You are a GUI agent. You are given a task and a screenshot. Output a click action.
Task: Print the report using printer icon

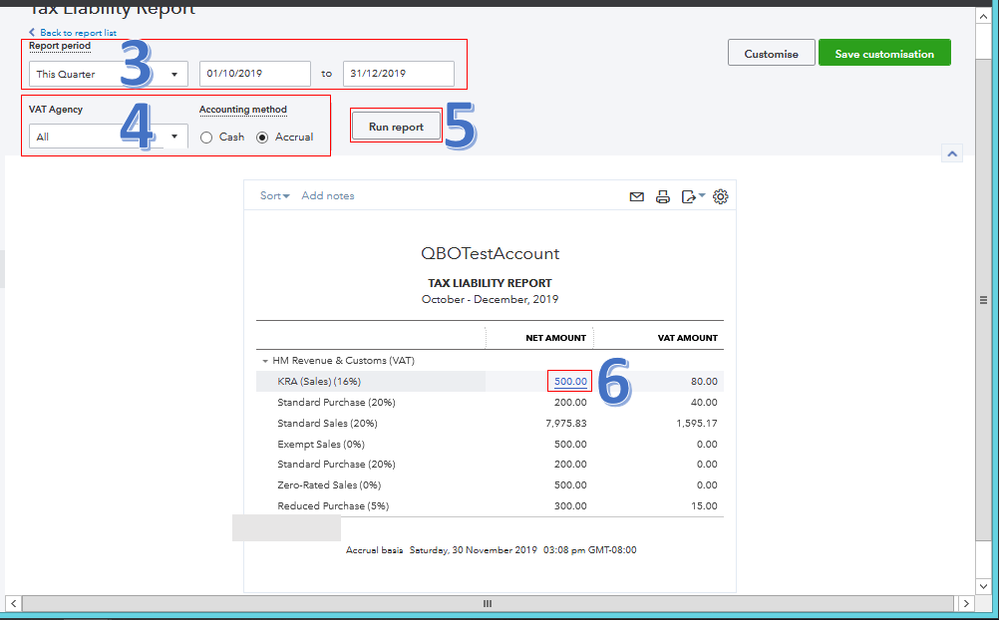663,197
